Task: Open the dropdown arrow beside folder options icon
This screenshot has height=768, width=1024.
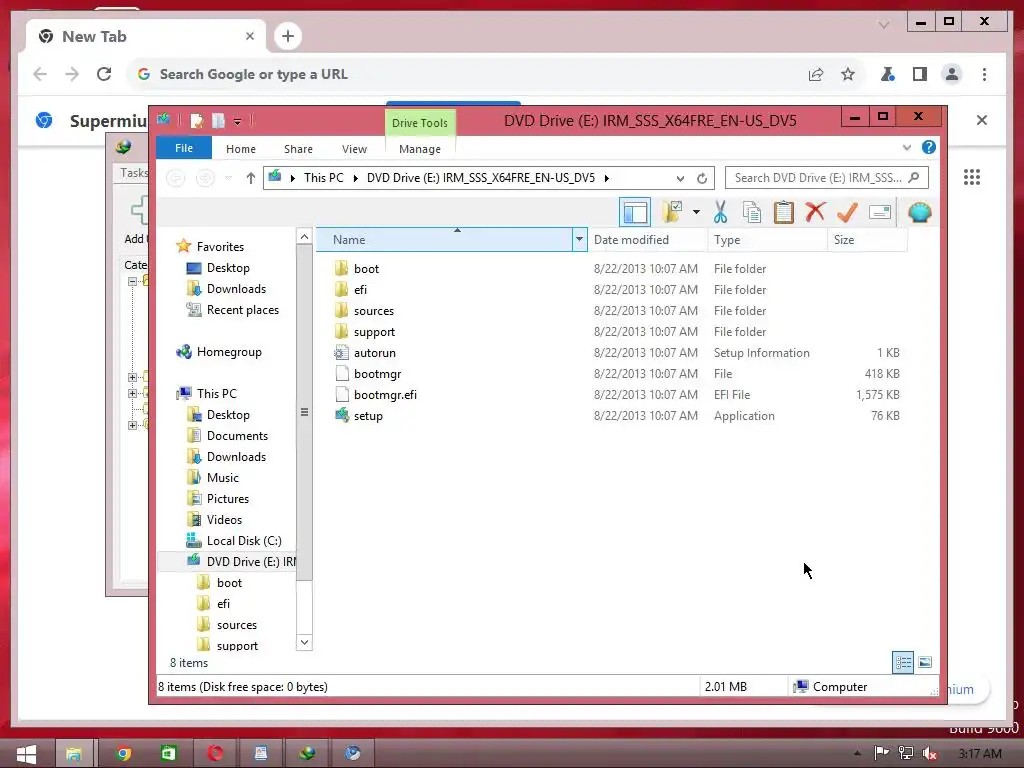Action: pos(696,212)
